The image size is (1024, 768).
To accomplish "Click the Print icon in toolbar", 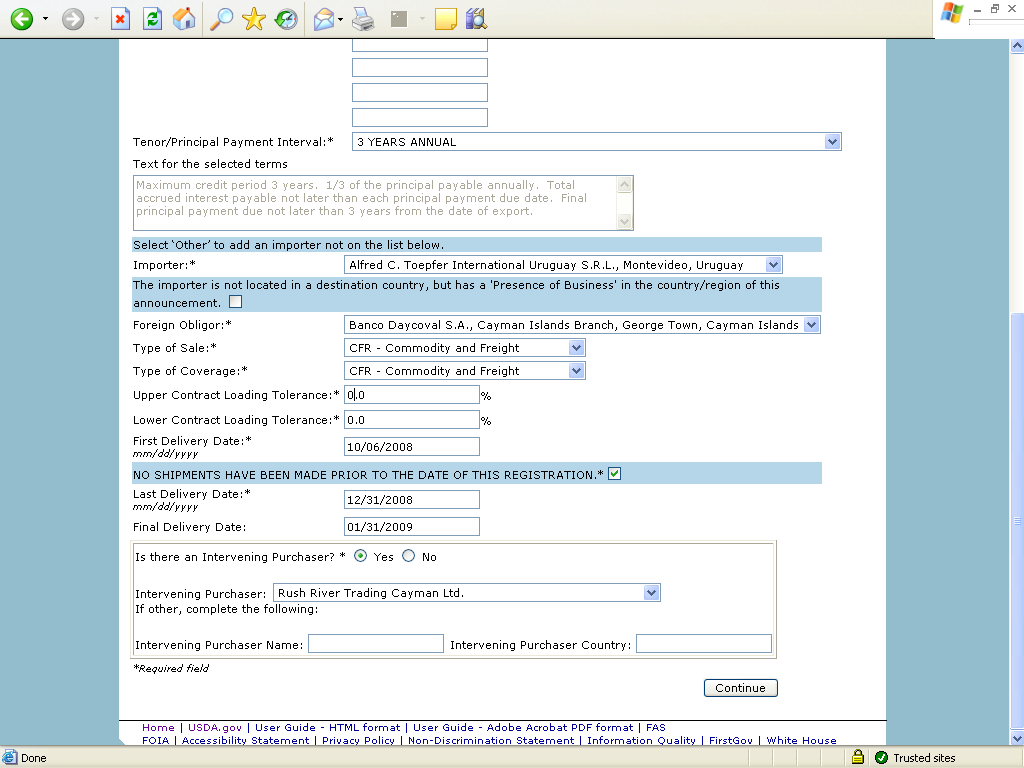I will [x=363, y=19].
